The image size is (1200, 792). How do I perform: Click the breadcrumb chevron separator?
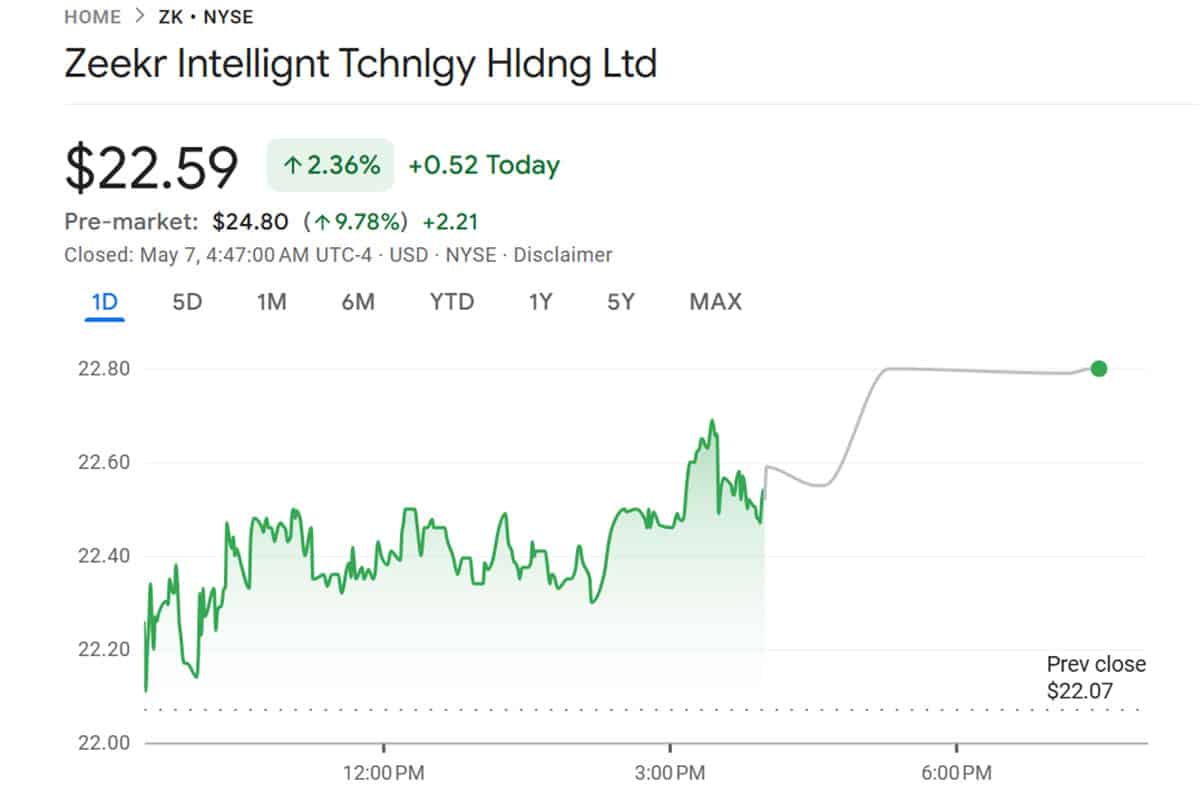tap(140, 17)
